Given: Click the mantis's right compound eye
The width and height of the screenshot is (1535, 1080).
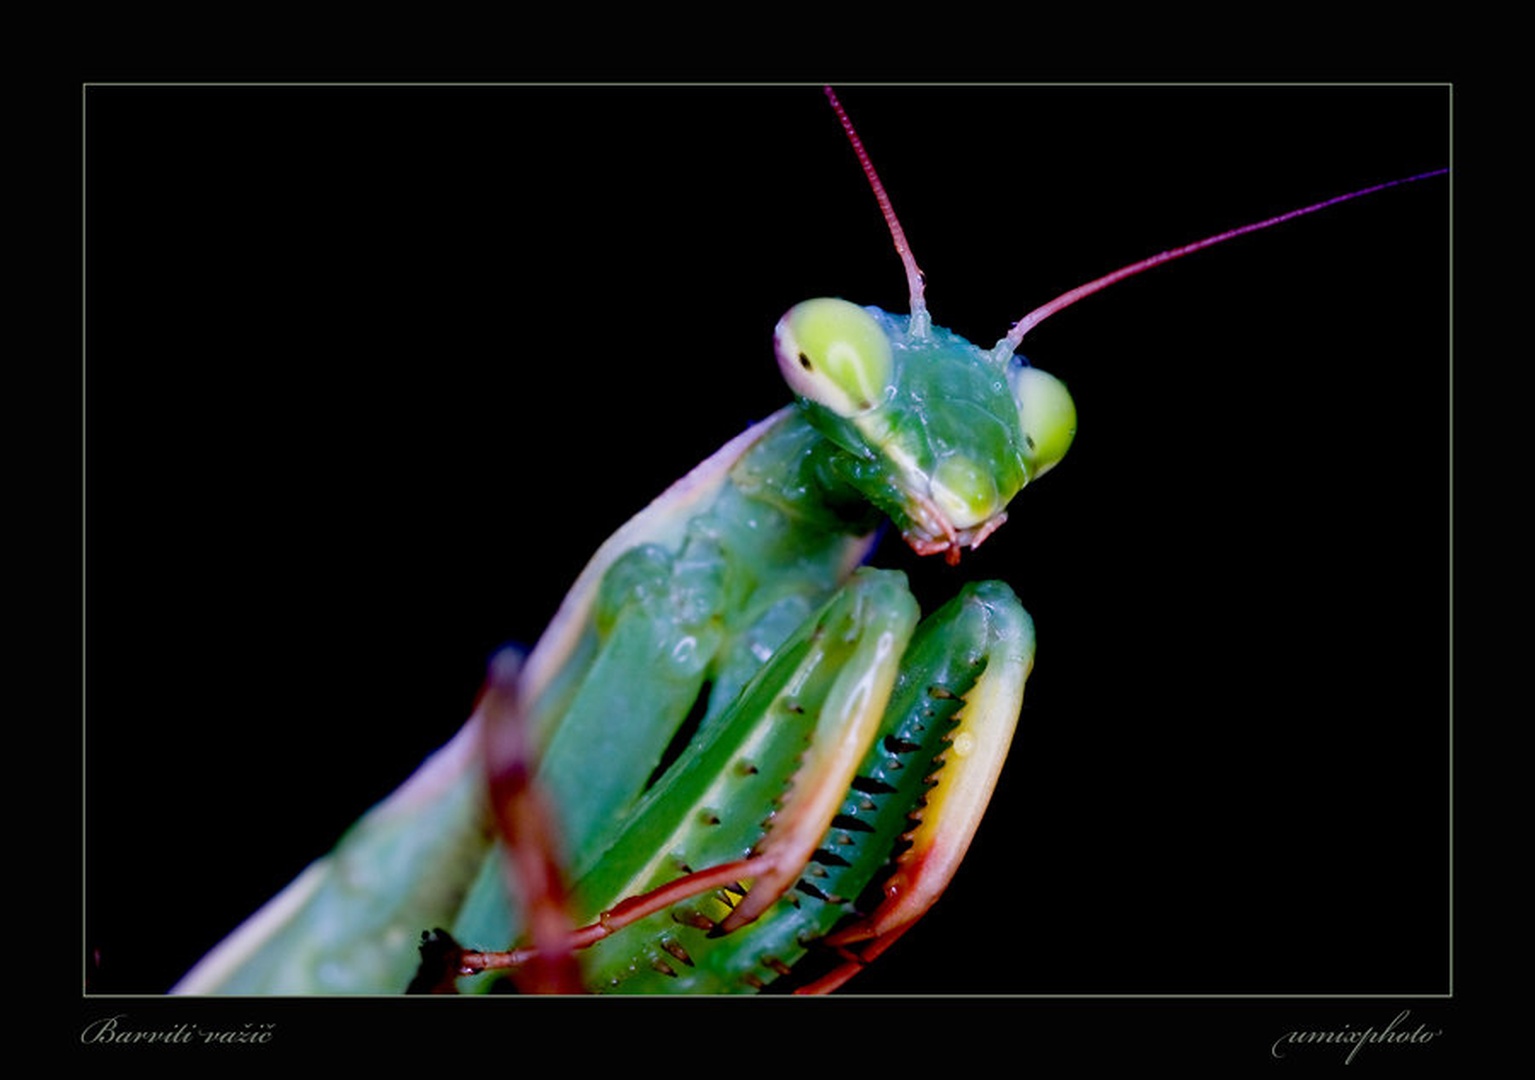Looking at the screenshot, I should [1044, 420].
